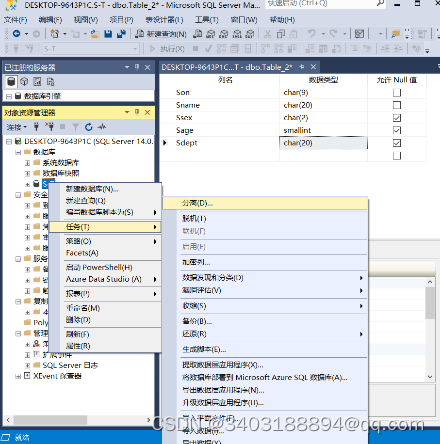Image resolution: width=440 pixels, height=444 pixels.
Task: Click the Connect plug icon in Object Explorer
Action: point(36,127)
